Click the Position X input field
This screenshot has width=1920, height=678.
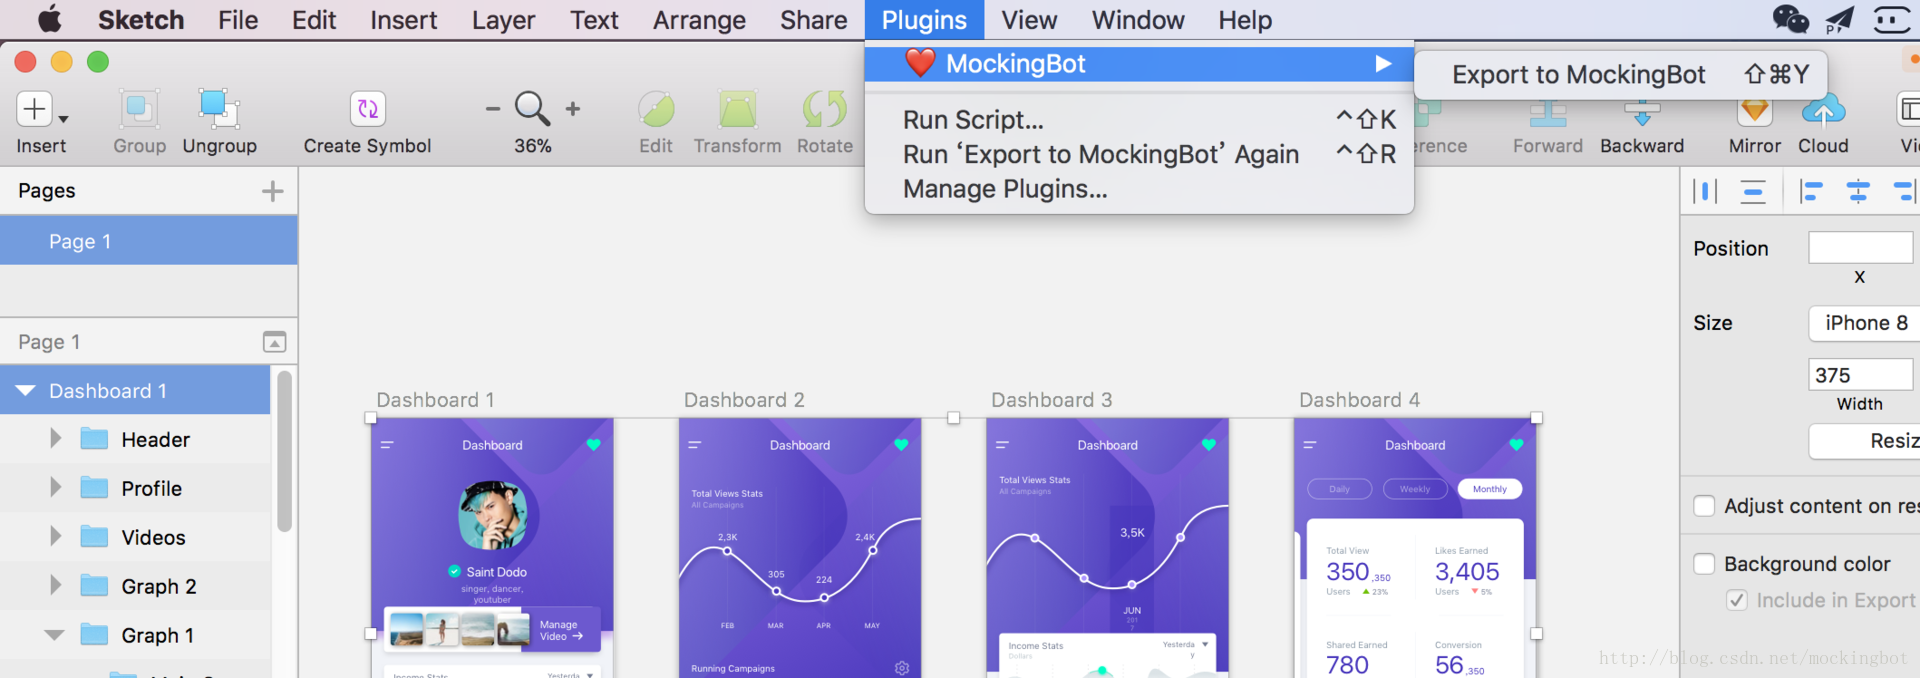pyautogui.click(x=1860, y=248)
